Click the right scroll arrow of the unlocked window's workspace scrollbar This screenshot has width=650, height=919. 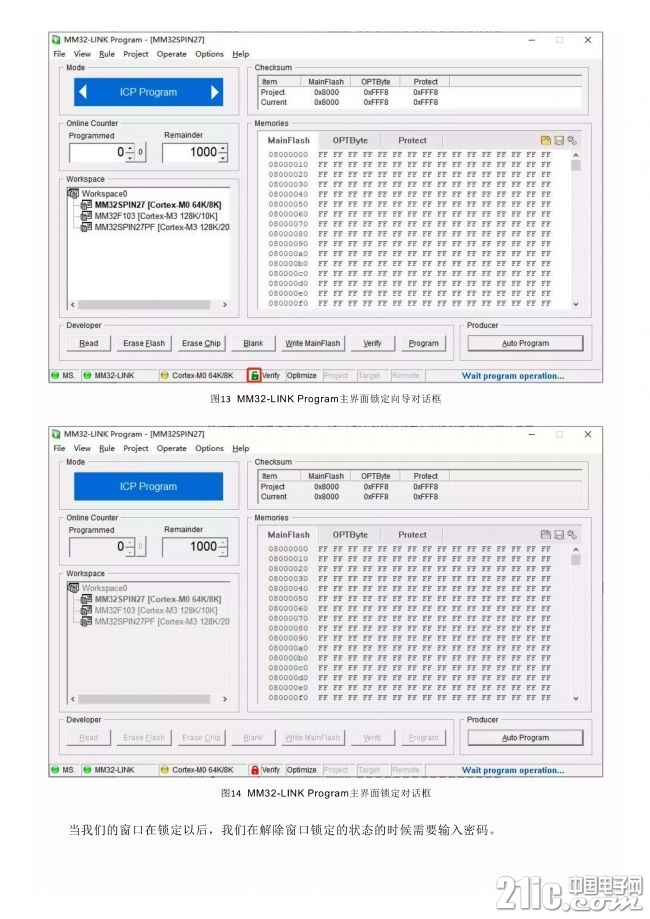[x=224, y=305]
